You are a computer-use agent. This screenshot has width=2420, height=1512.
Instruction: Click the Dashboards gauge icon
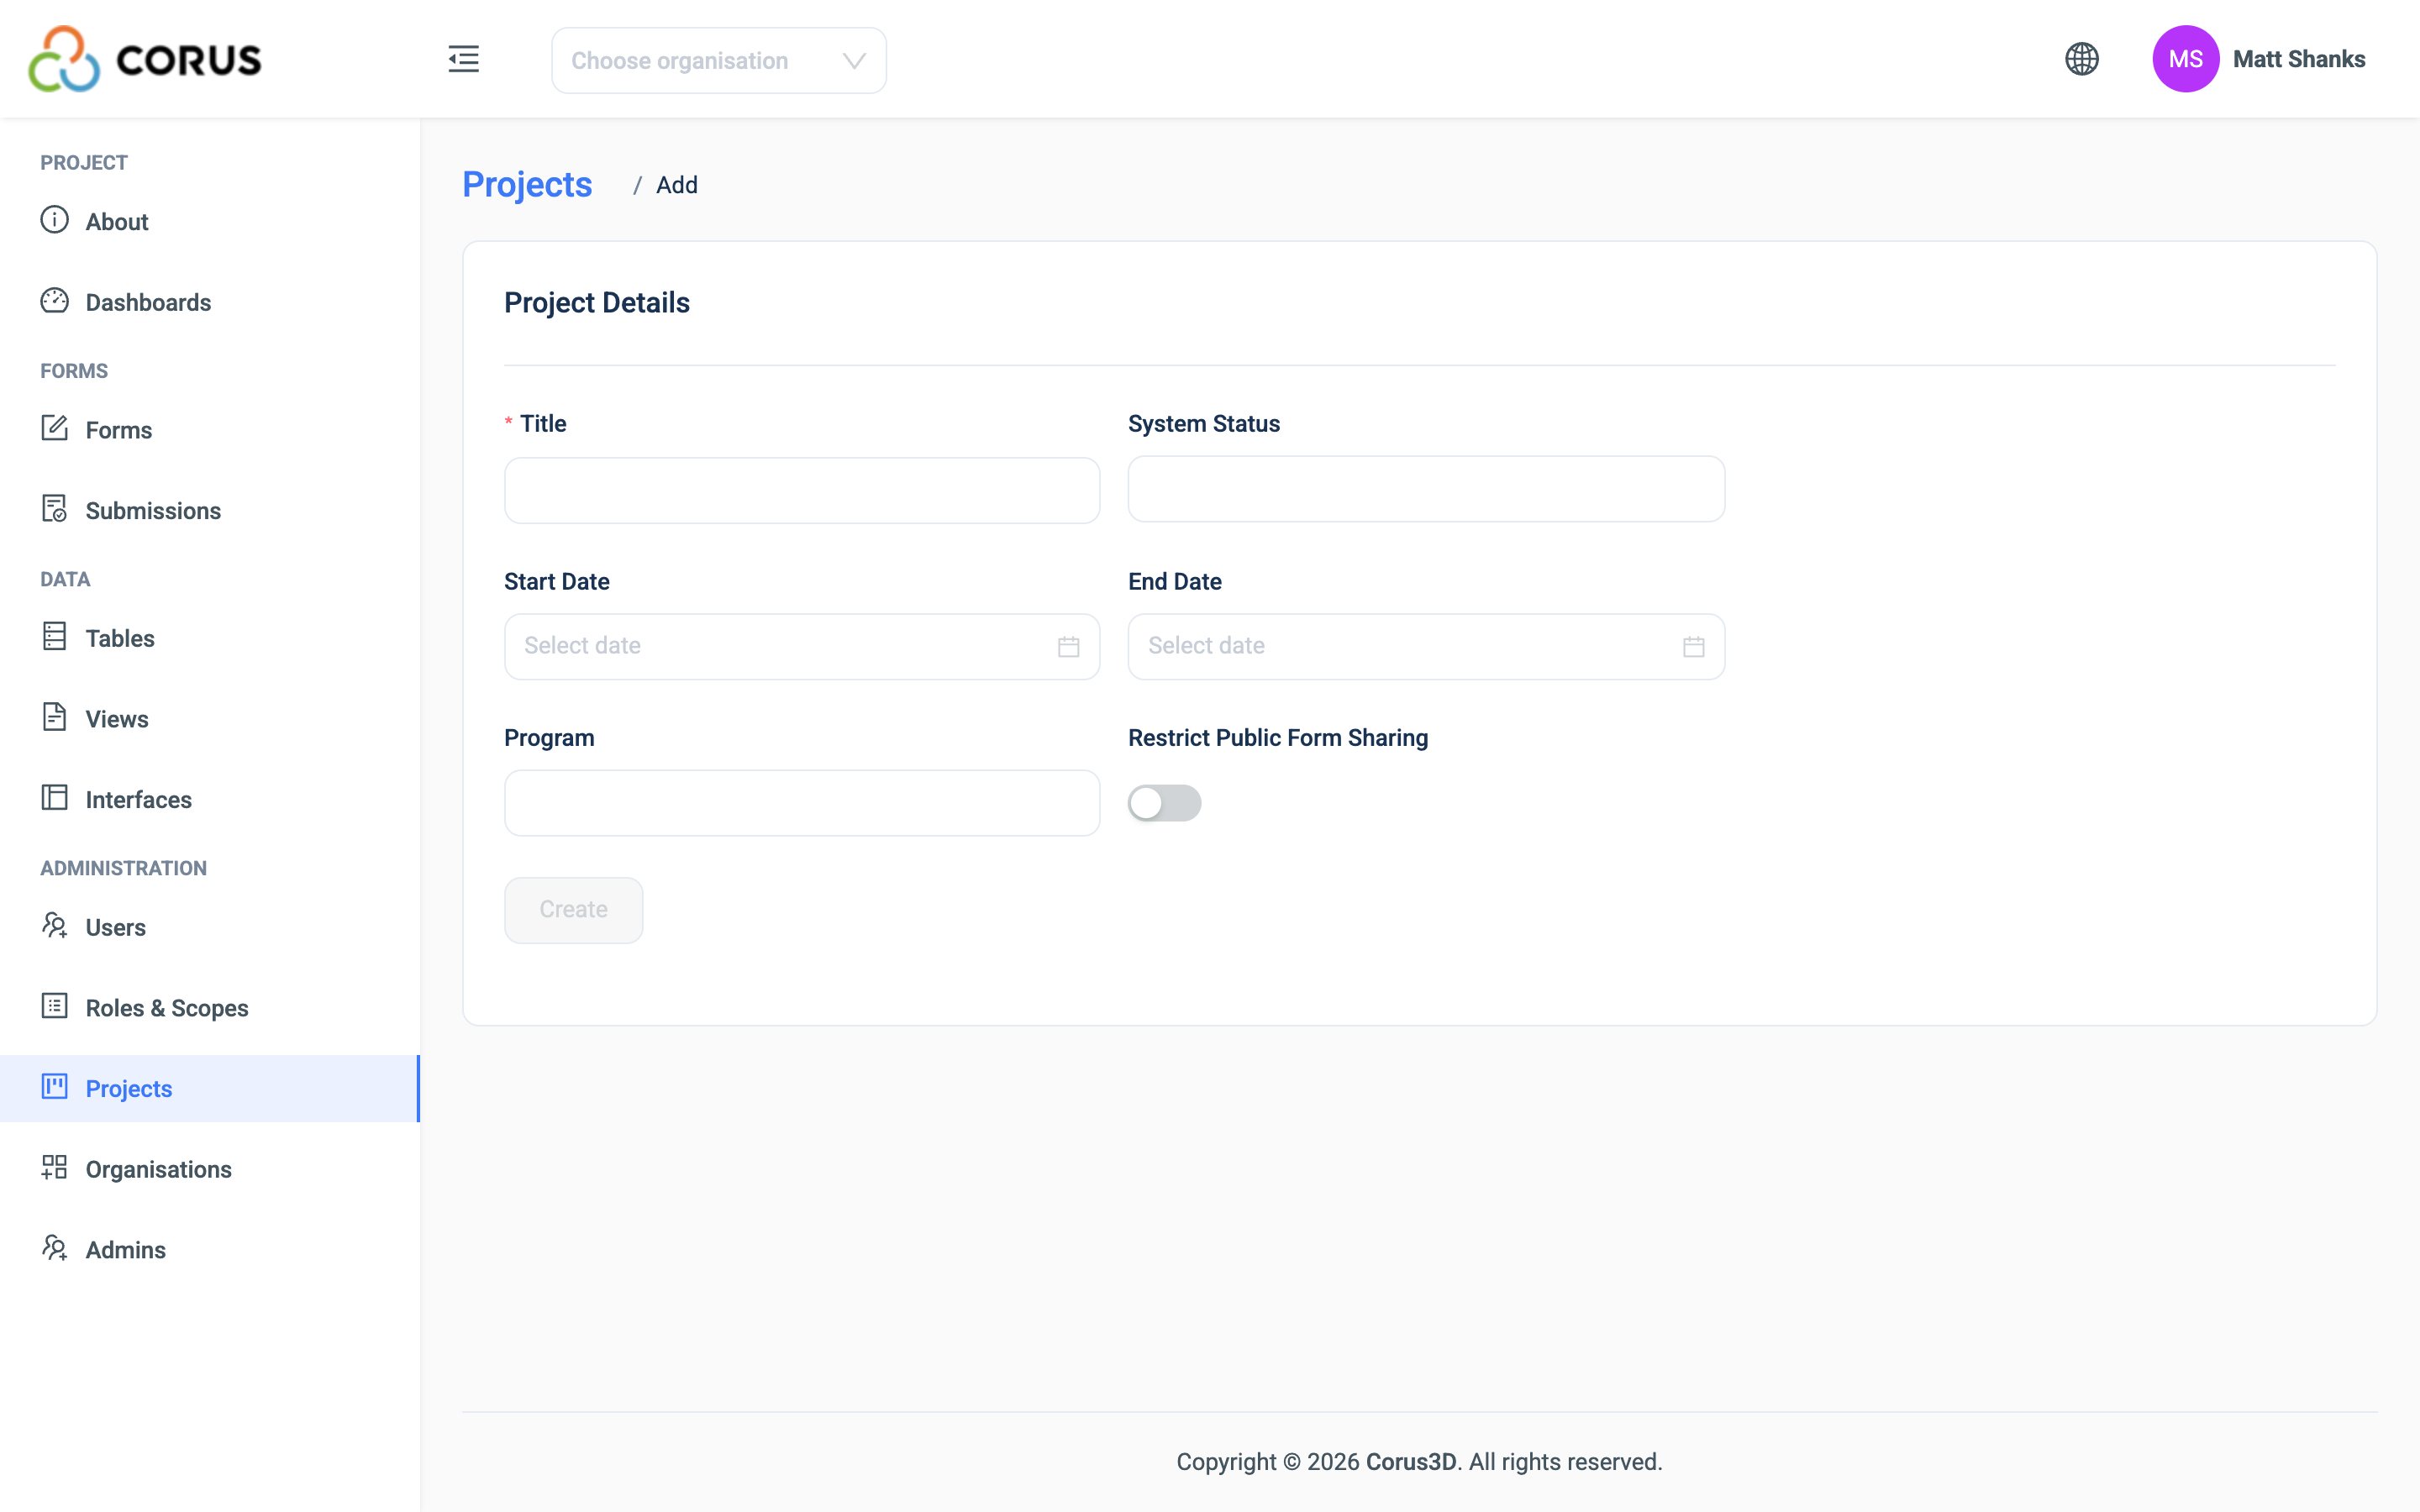54,301
